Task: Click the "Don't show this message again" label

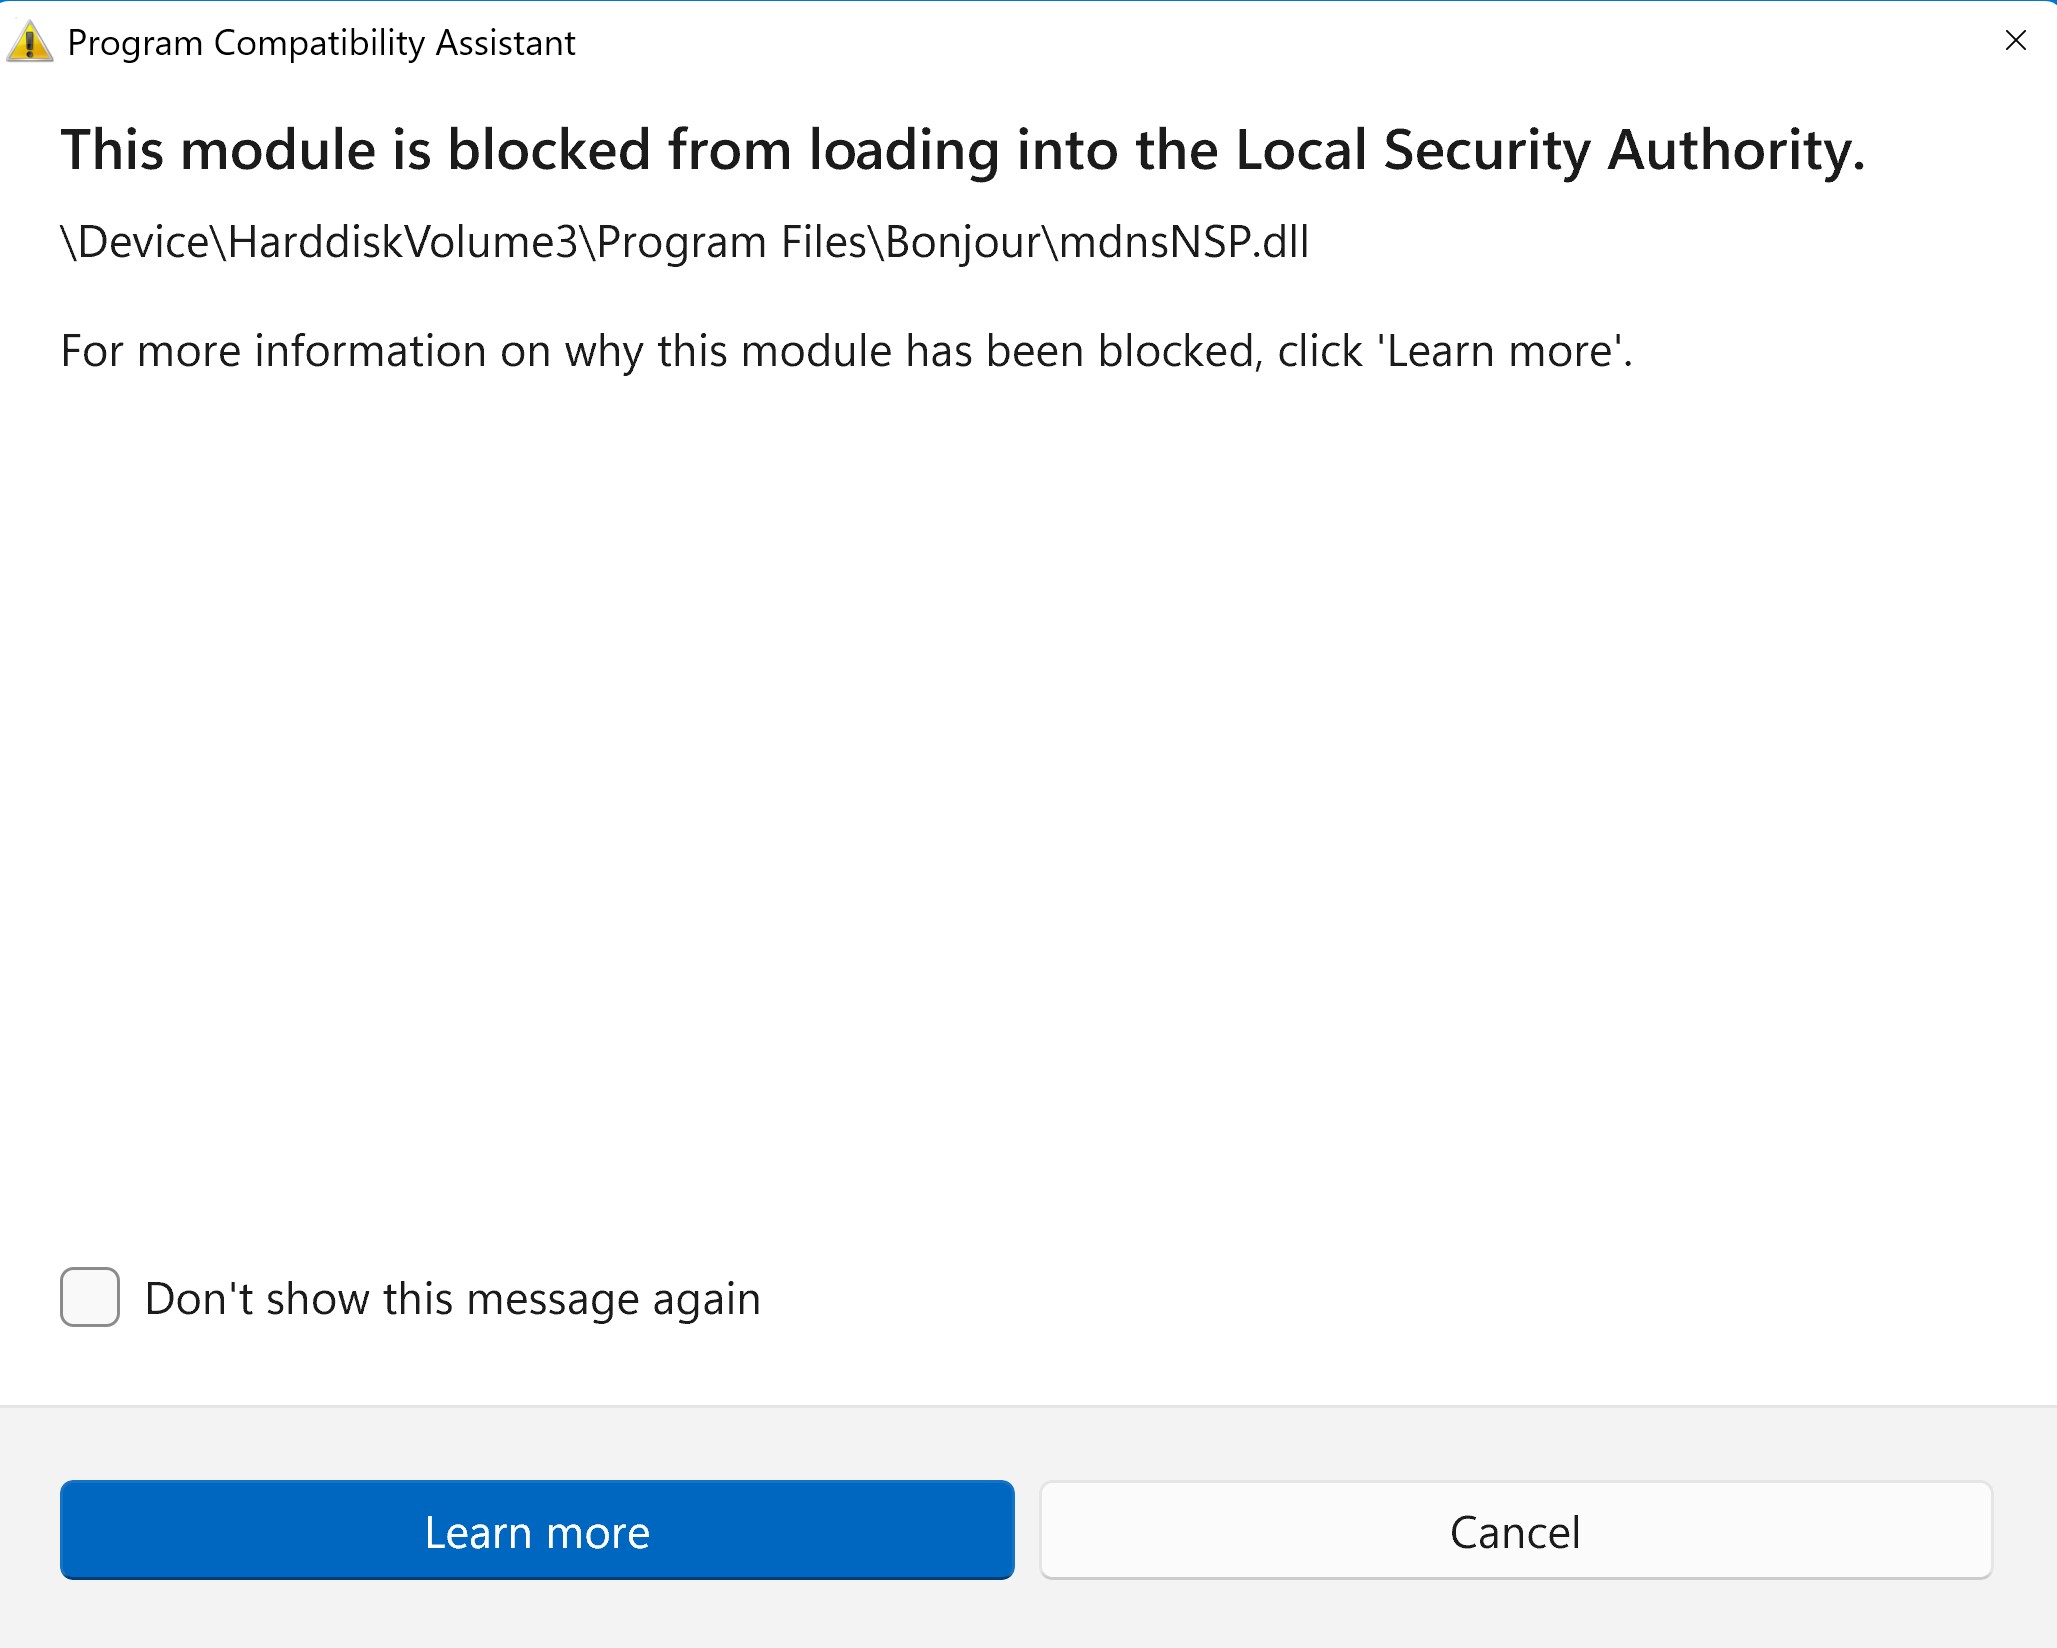Action: point(452,1299)
